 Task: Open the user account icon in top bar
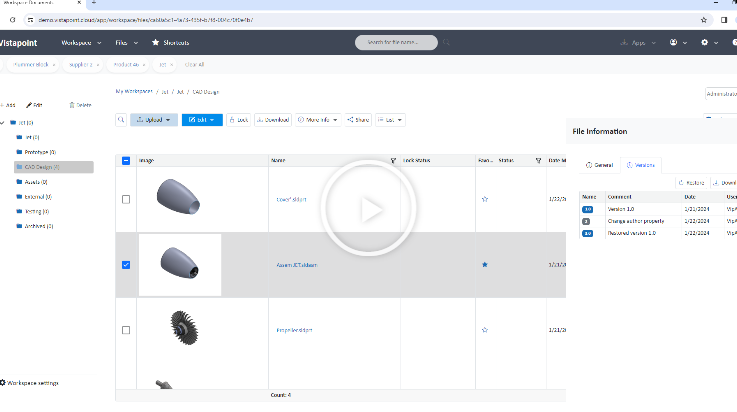coord(673,43)
